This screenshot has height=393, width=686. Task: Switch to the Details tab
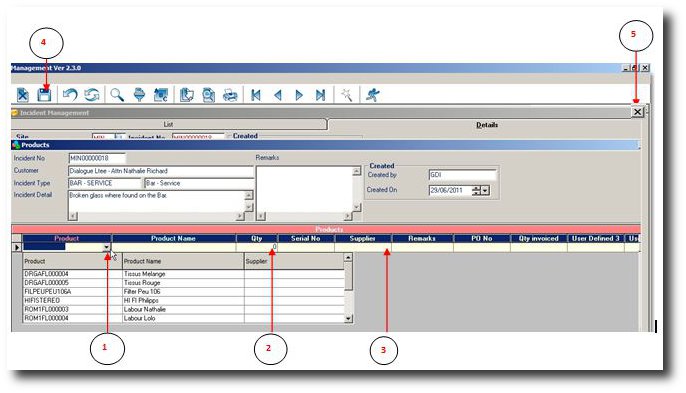coord(486,125)
